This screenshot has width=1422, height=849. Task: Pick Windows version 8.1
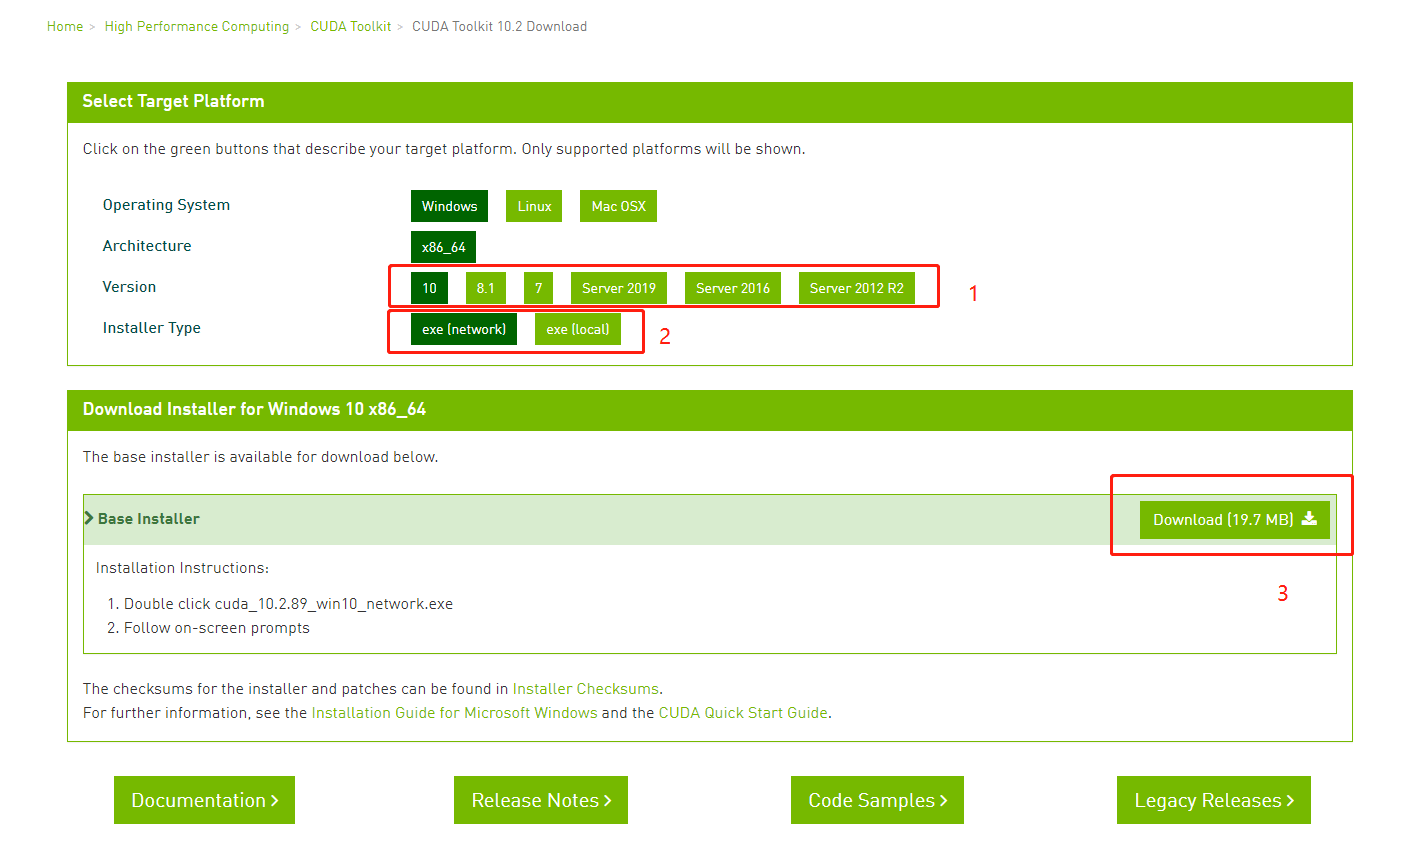click(486, 288)
